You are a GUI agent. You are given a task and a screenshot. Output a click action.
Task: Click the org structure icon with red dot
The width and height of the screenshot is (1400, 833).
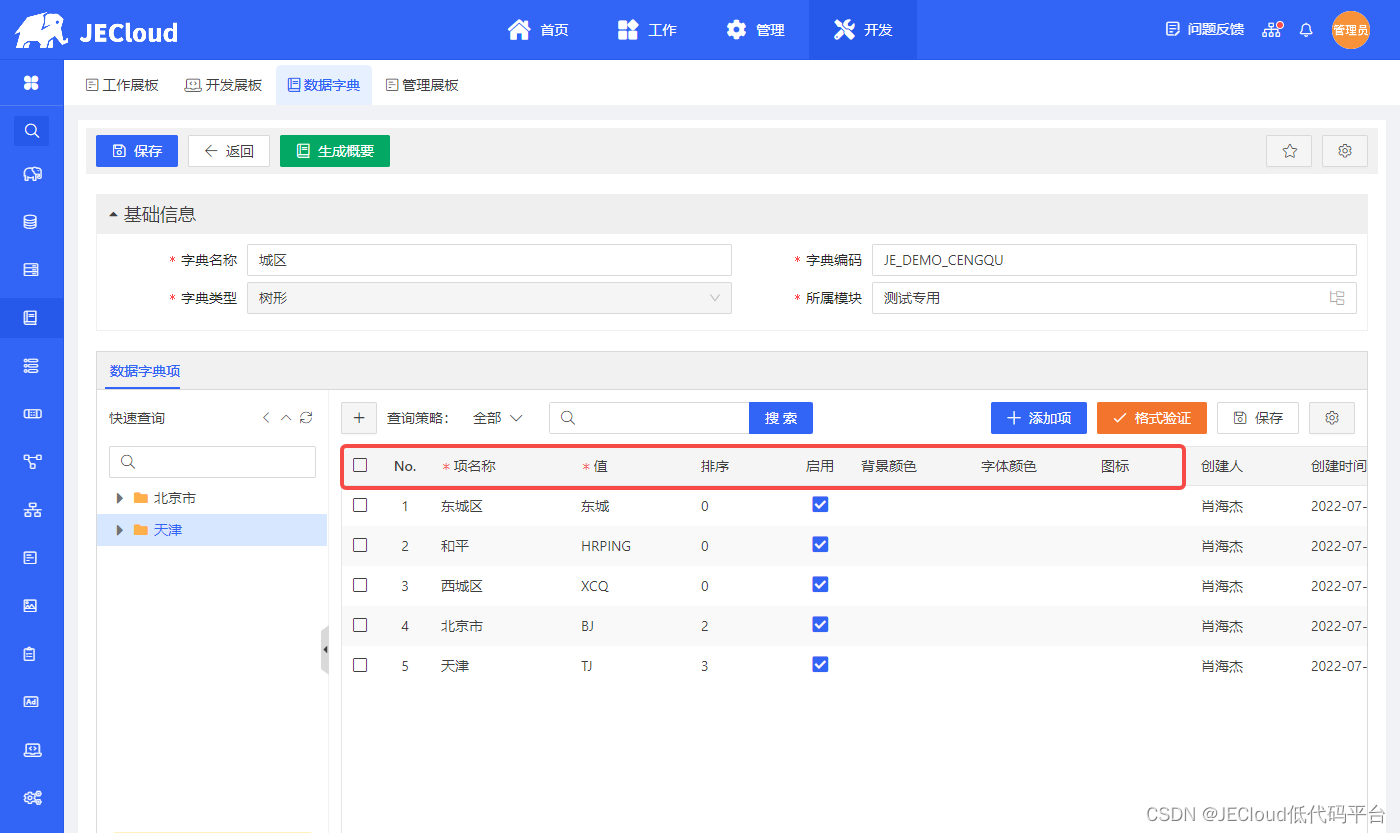pyautogui.click(x=1272, y=29)
